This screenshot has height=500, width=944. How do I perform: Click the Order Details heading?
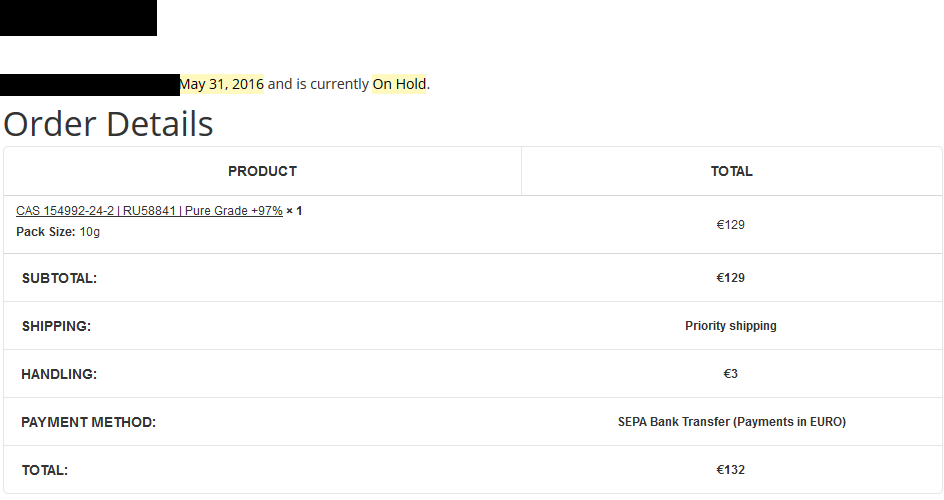[108, 124]
